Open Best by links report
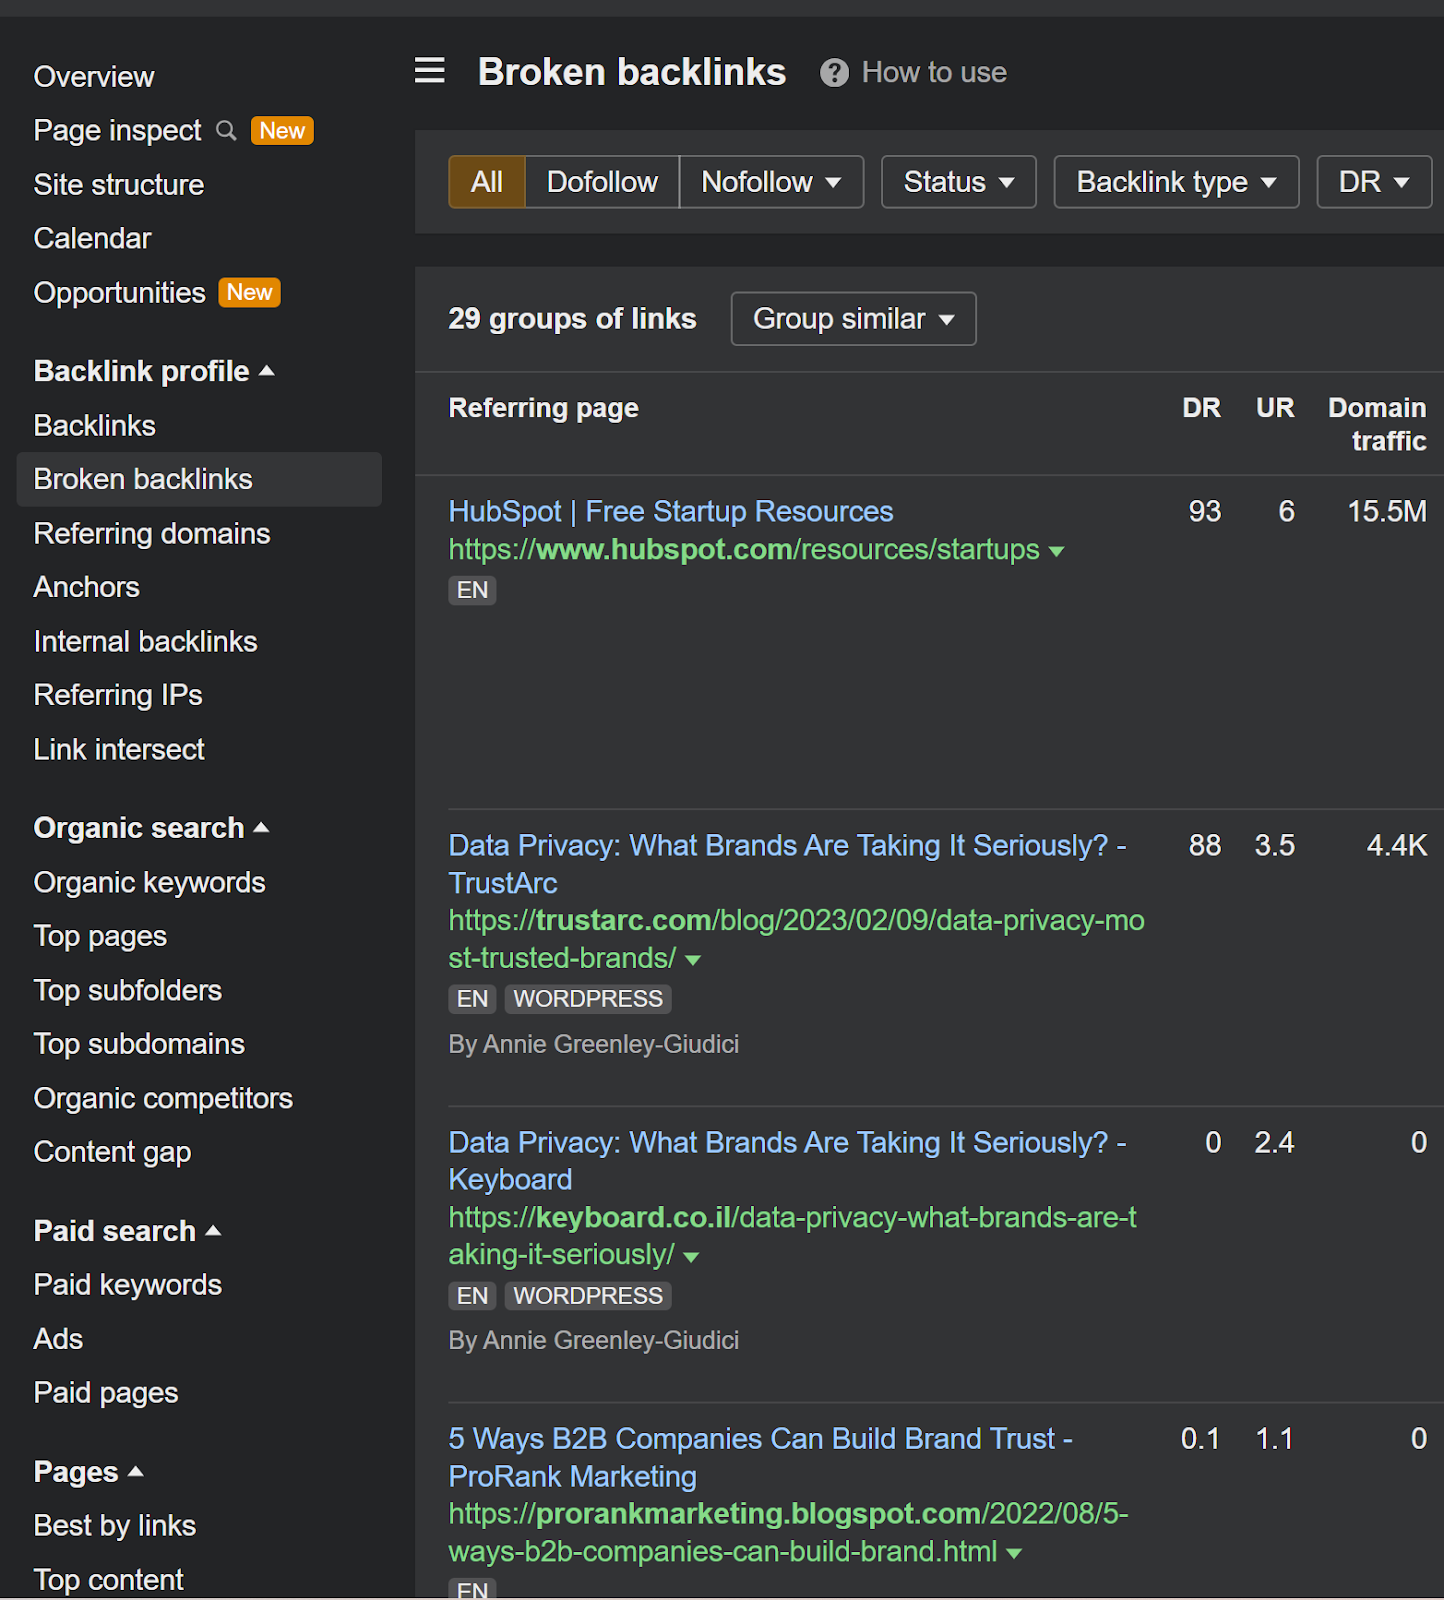This screenshot has width=1444, height=1600. point(115,1526)
